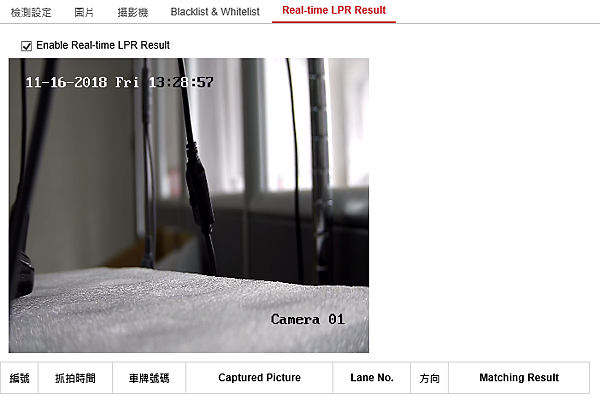Click the Lane No. column header
The height and width of the screenshot is (418, 600).
point(372,378)
